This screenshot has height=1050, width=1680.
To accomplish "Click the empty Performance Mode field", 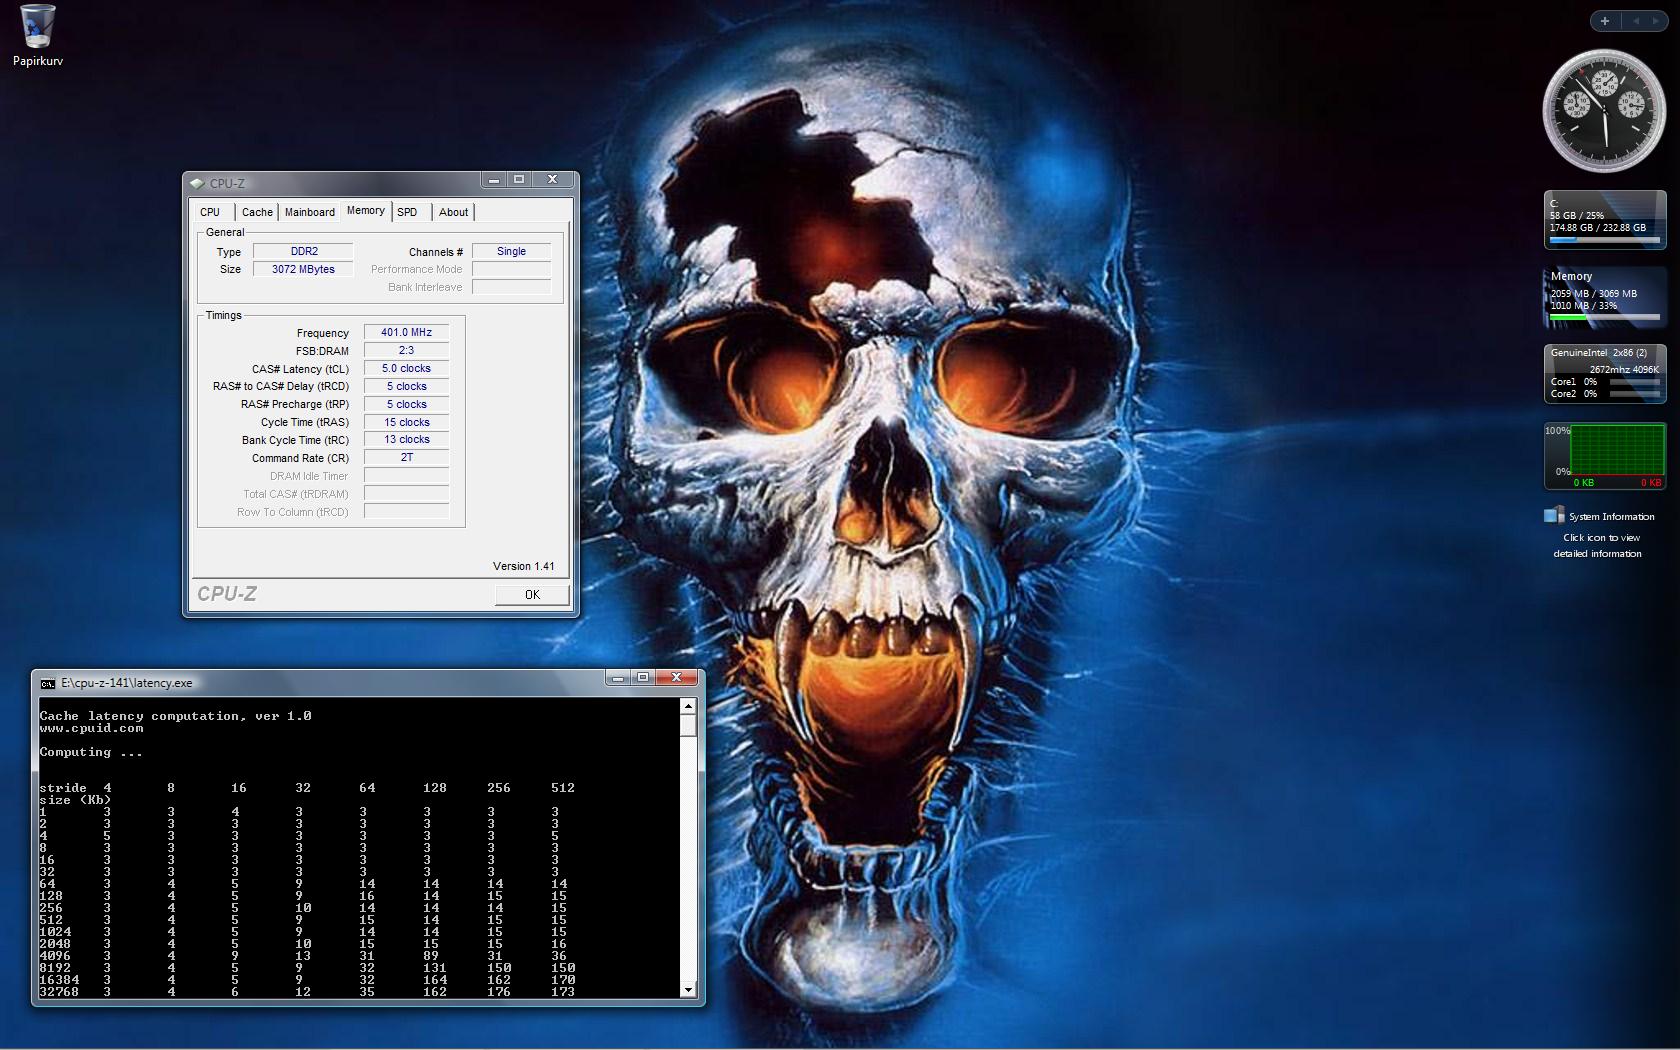I will (511, 269).
